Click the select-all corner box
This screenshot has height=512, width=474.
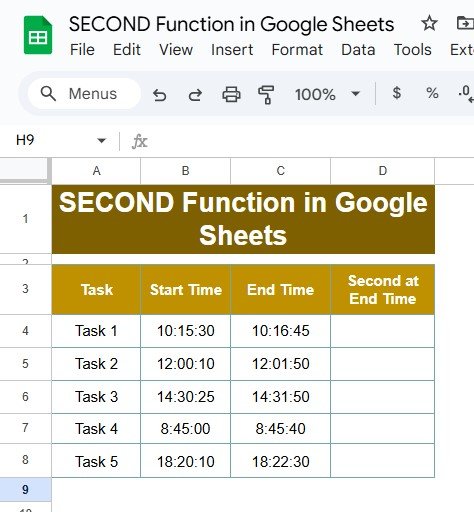[x=25, y=171]
